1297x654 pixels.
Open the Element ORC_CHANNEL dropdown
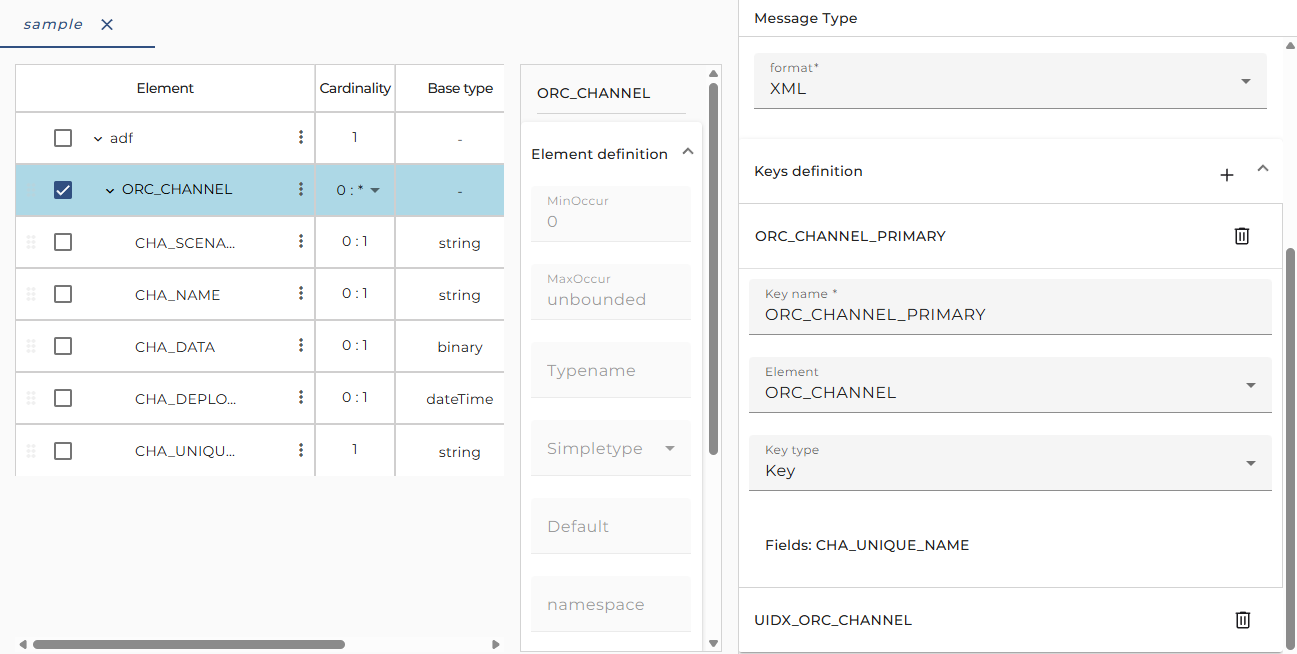pos(1010,385)
